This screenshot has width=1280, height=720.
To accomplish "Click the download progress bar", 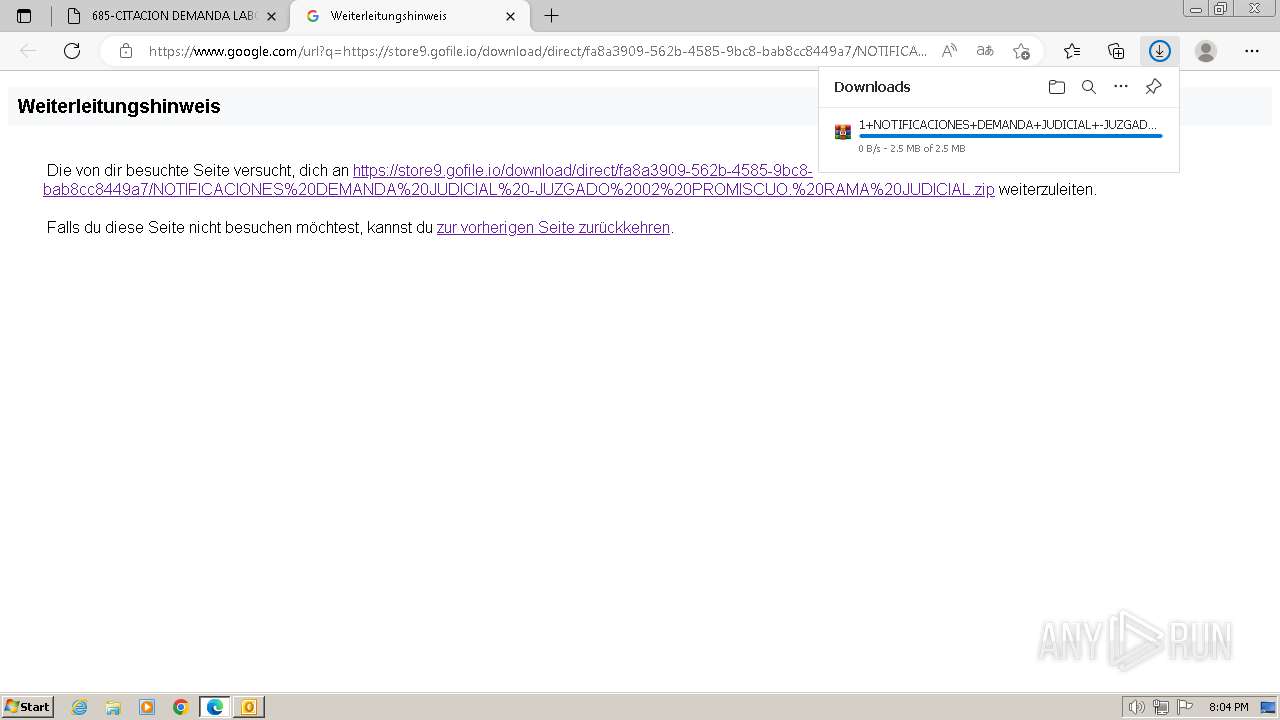I will (1010, 136).
